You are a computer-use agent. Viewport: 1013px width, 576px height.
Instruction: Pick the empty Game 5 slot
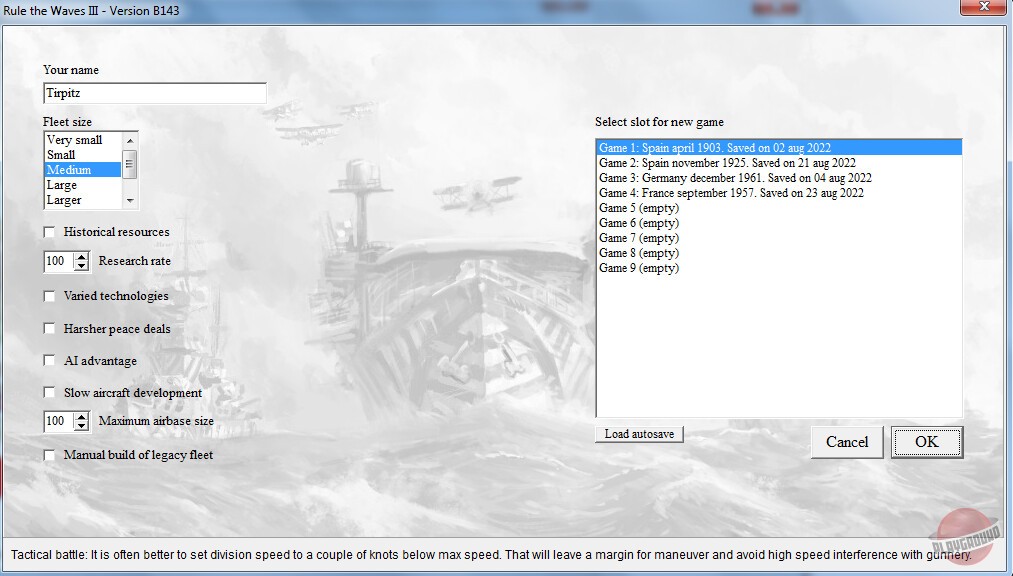tap(639, 208)
